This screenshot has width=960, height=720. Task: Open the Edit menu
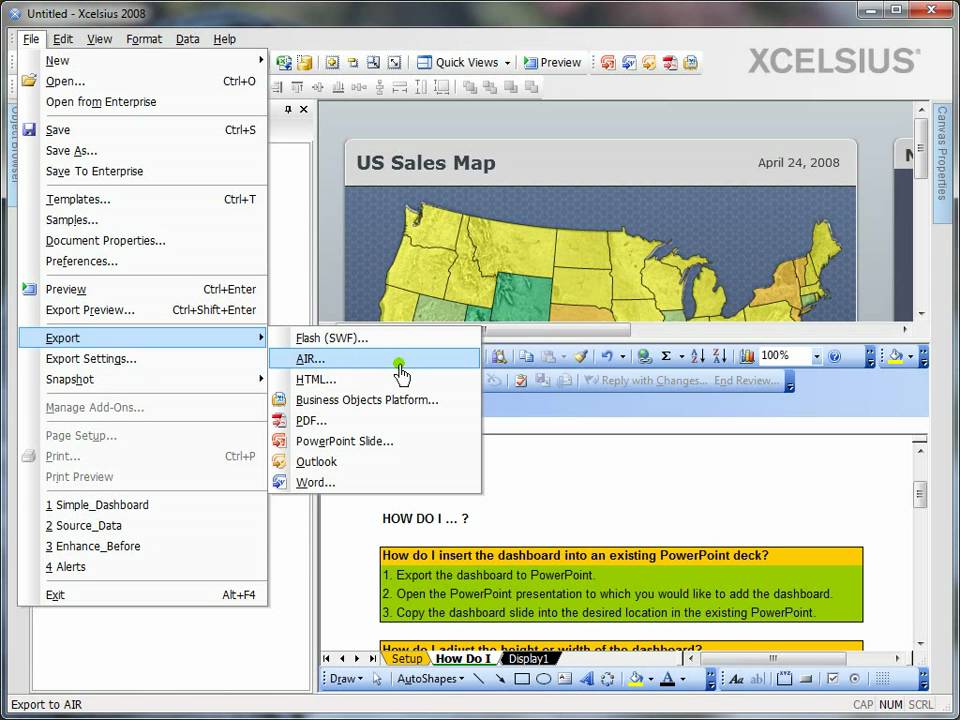click(x=62, y=39)
